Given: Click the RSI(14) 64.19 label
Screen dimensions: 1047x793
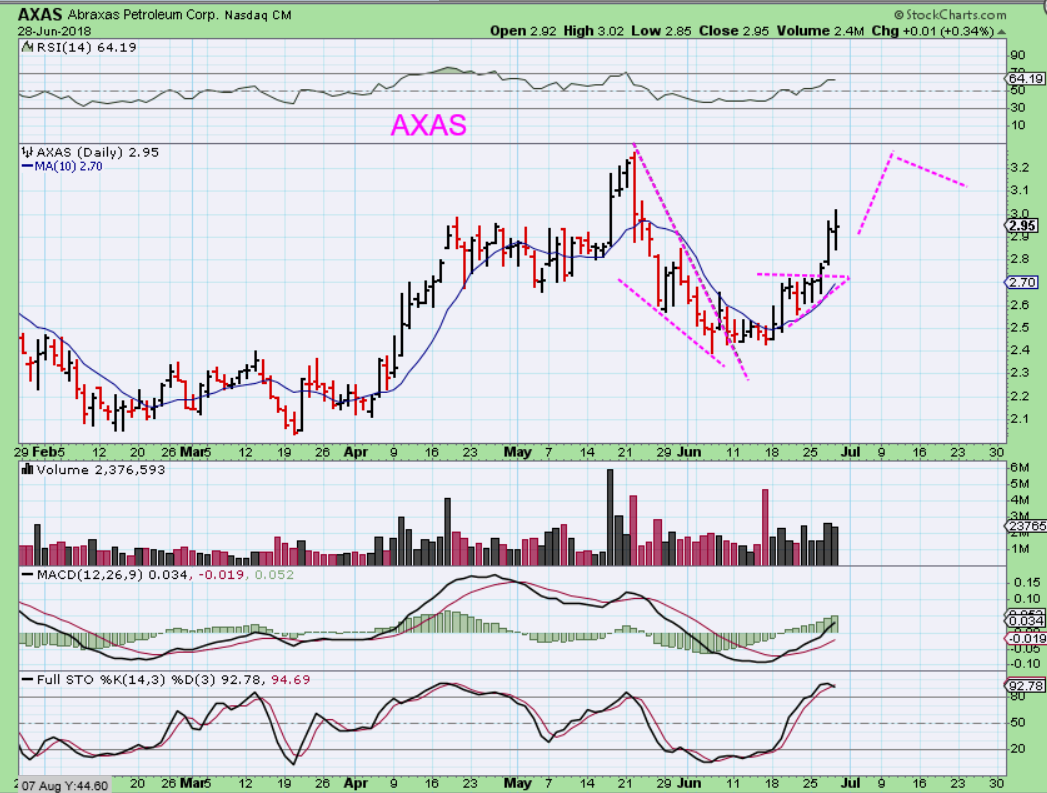Looking at the screenshot, I should 86,47.
